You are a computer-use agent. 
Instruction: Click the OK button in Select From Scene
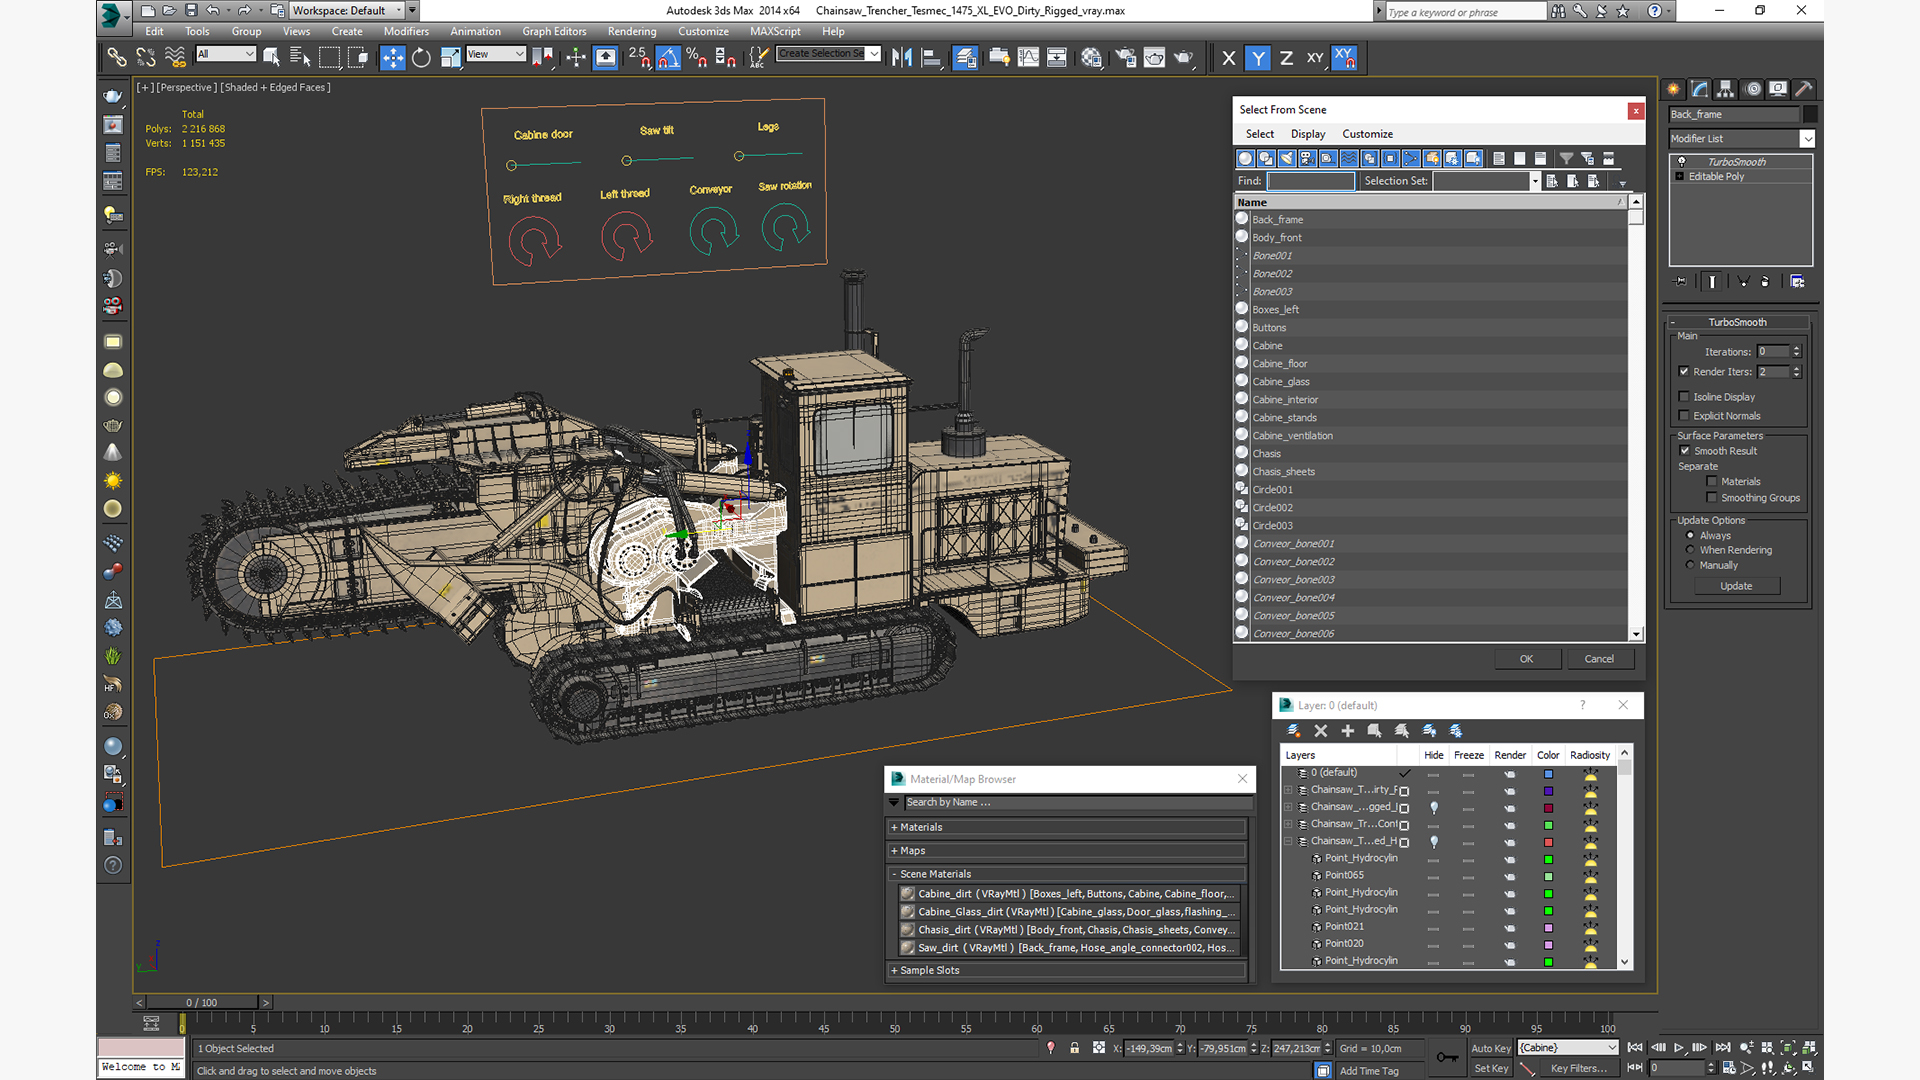click(x=1526, y=659)
